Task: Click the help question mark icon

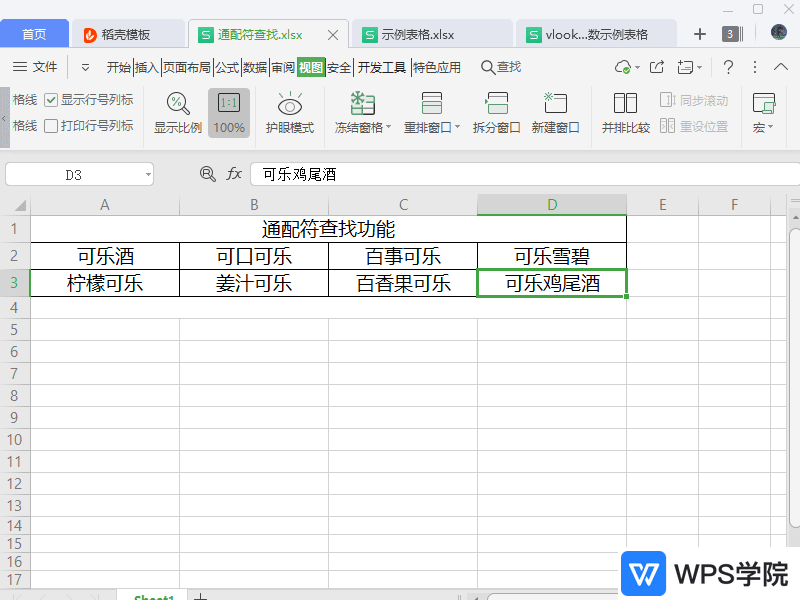Action: click(x=728, y=67)
